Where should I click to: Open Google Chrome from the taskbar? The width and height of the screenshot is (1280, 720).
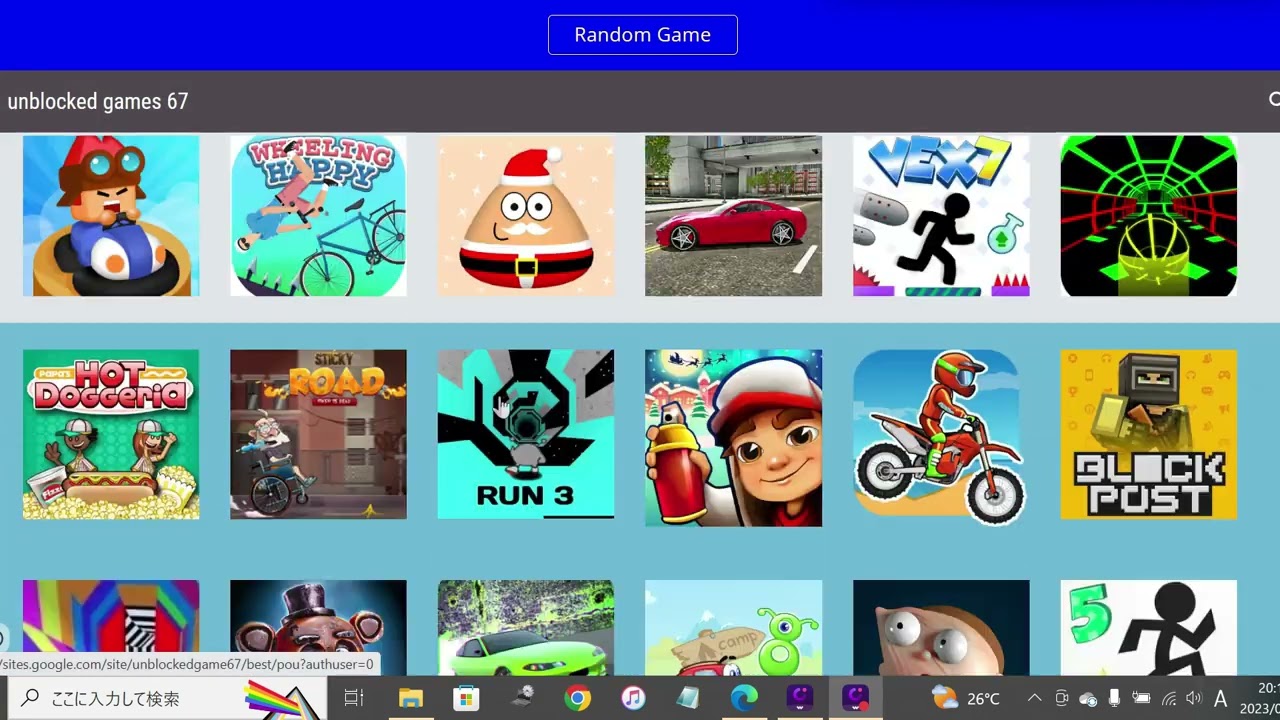point(577,698)
